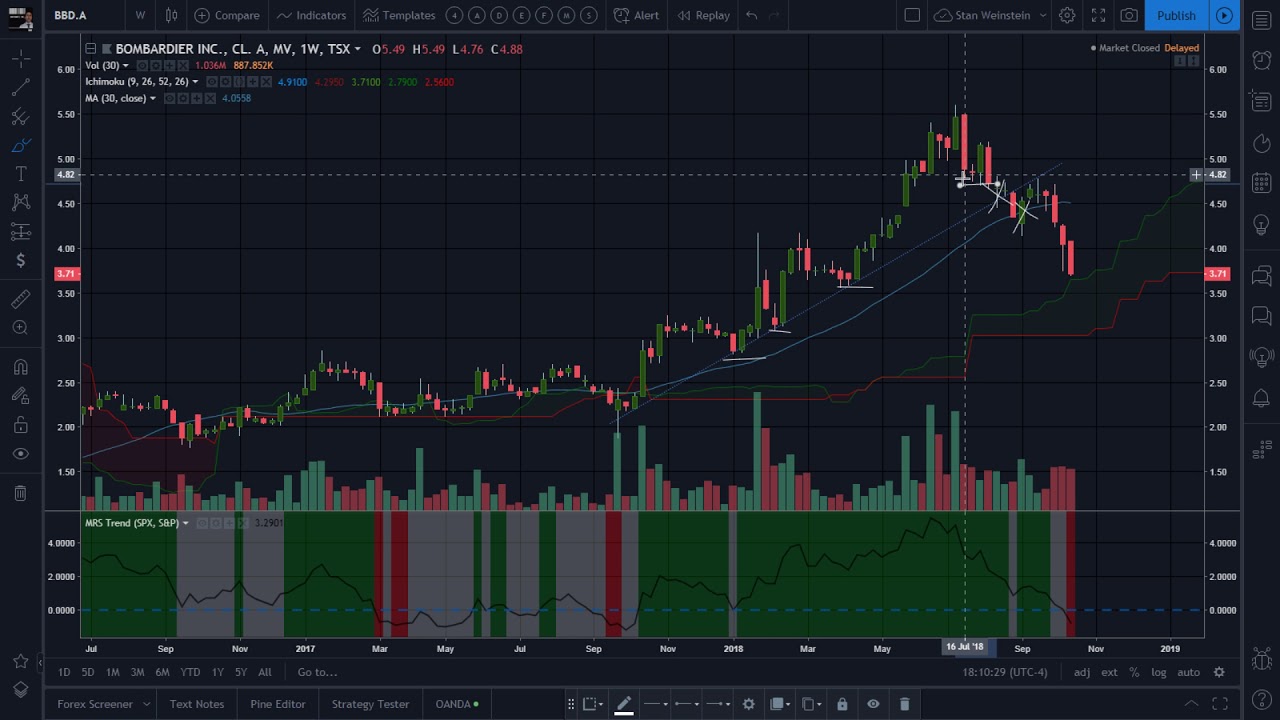Image resolution: width=1280 pixels, height=720 pixels.
Task: Open the Indicators dialog
Action: click(x=311, y=15)
